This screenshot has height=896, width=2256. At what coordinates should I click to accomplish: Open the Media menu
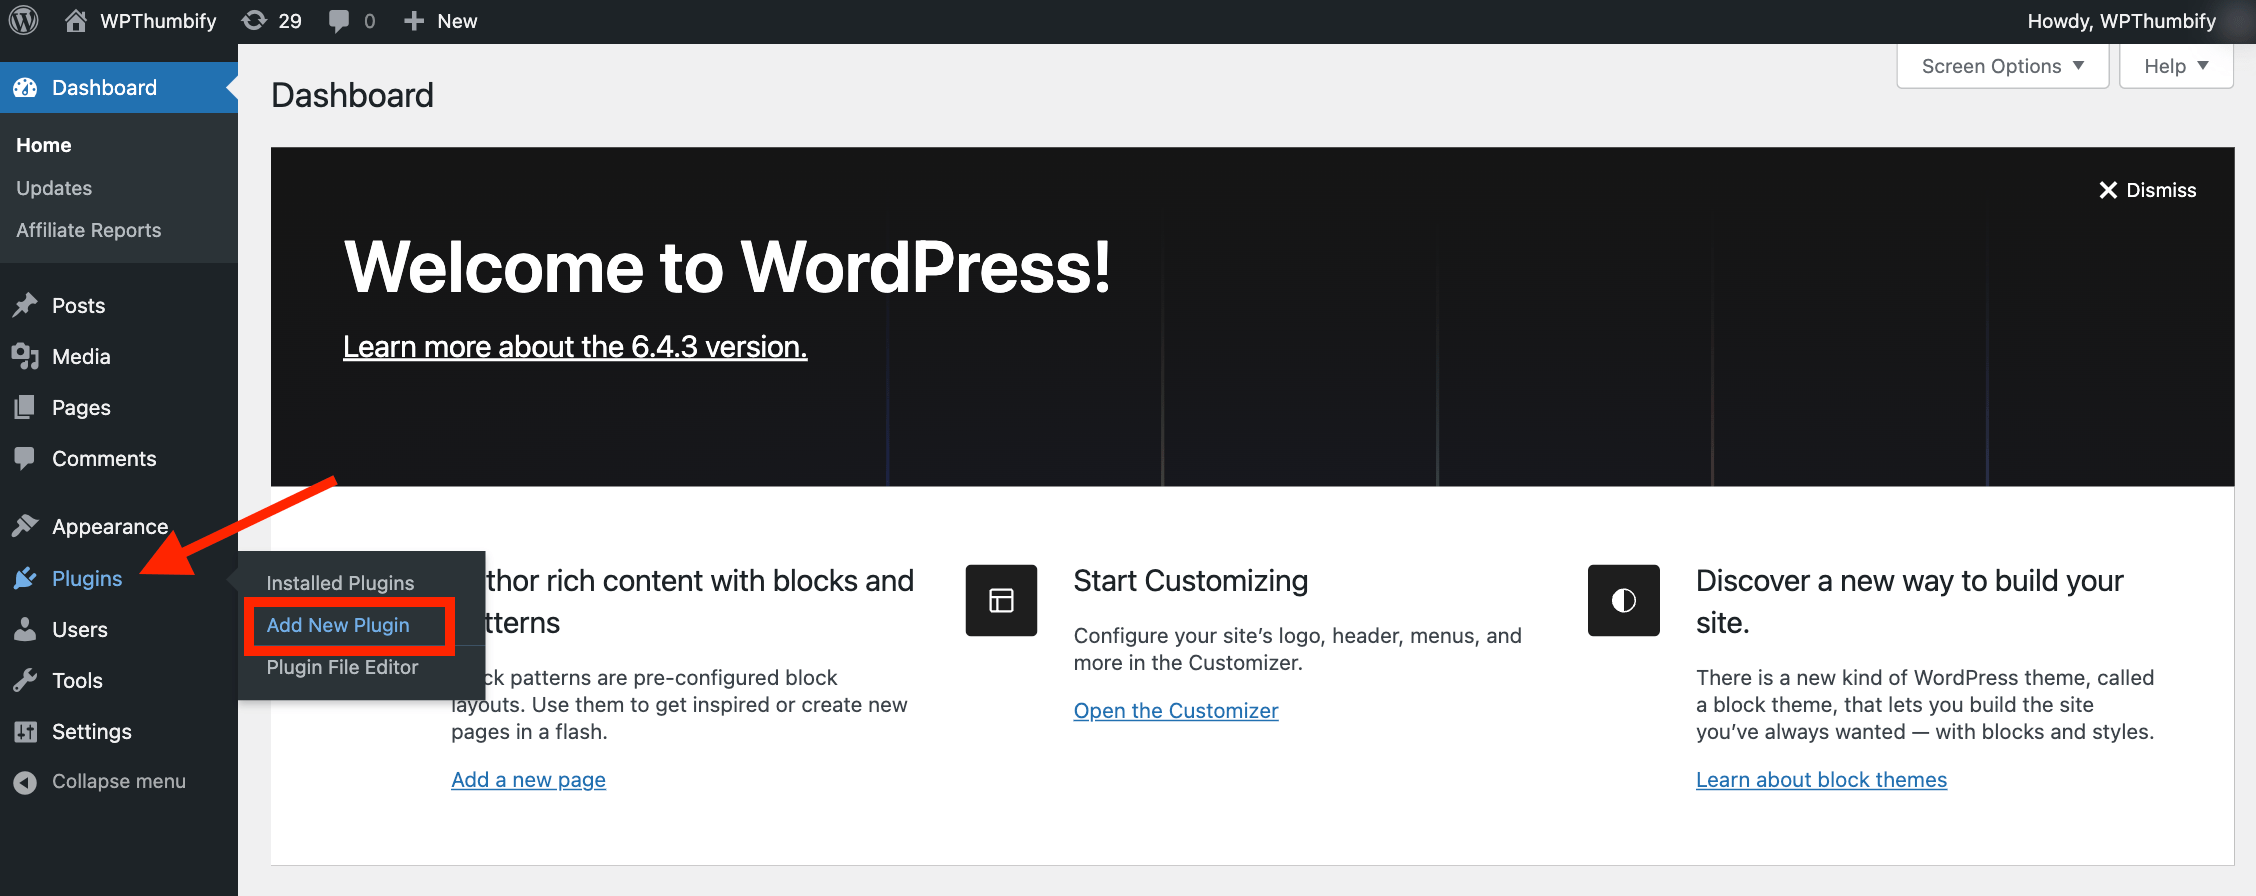[81, 356]
